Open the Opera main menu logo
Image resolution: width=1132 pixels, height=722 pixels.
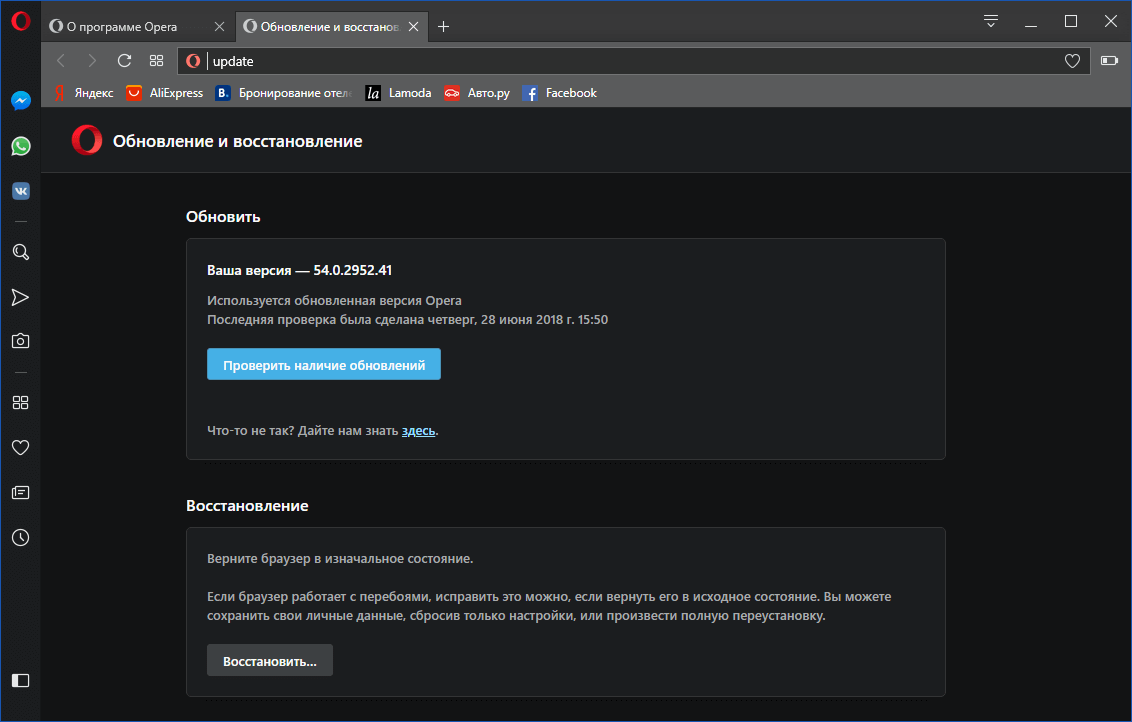(20, 22)
